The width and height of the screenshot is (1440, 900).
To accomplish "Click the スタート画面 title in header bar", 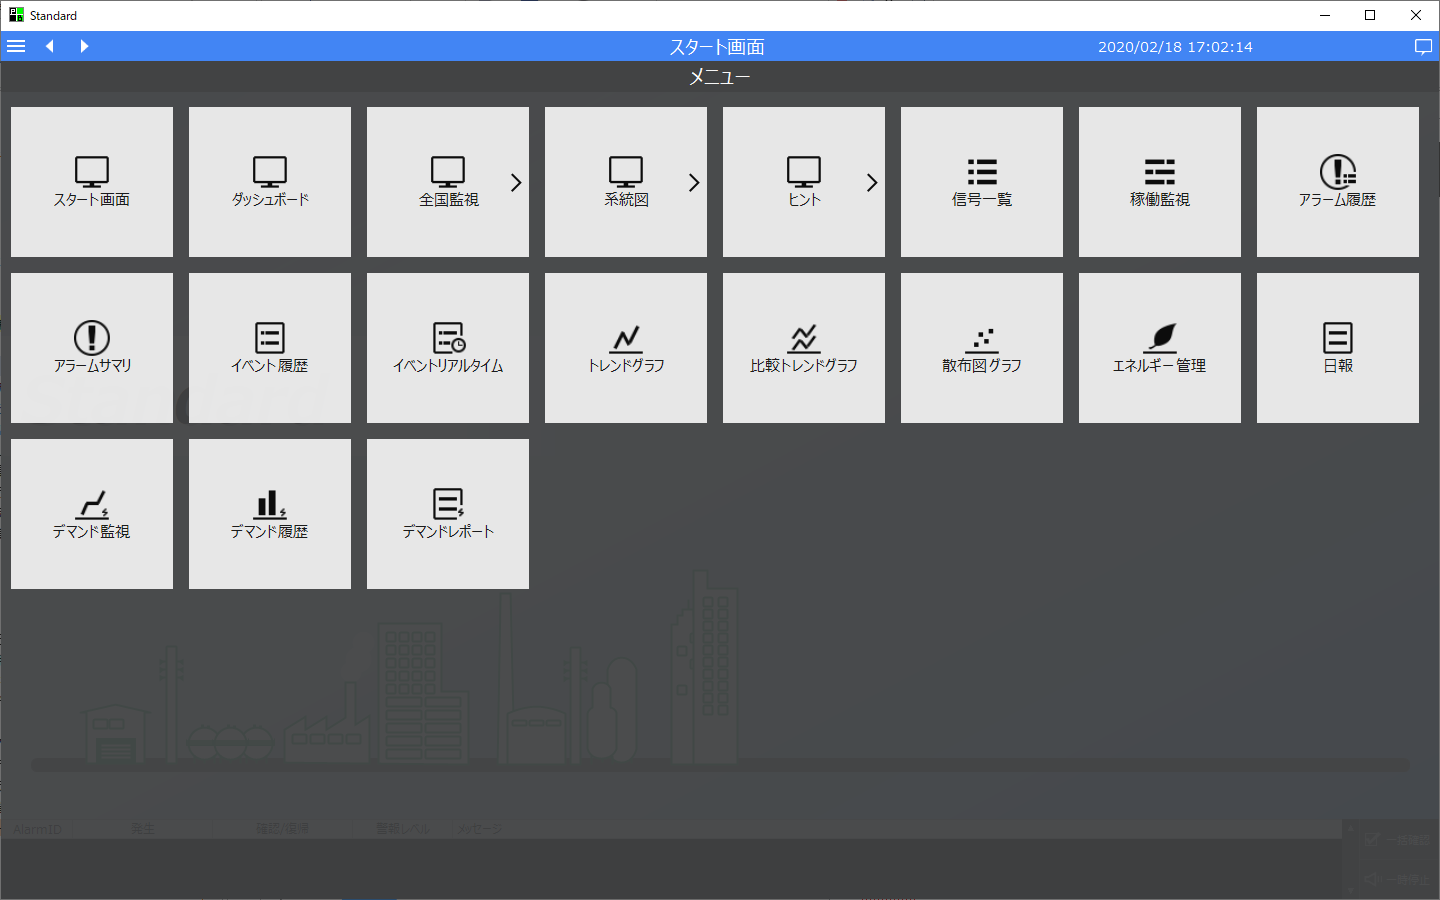I will pos(717,47).
